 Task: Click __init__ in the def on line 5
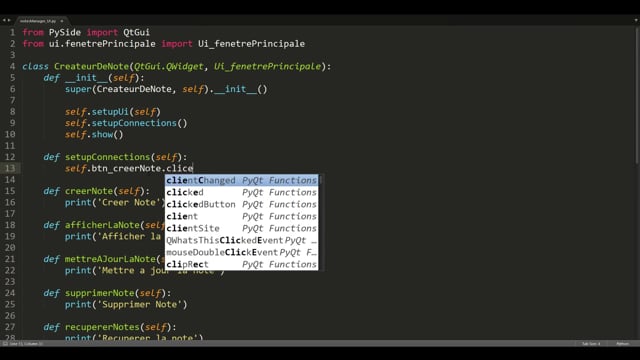(86, 78)
